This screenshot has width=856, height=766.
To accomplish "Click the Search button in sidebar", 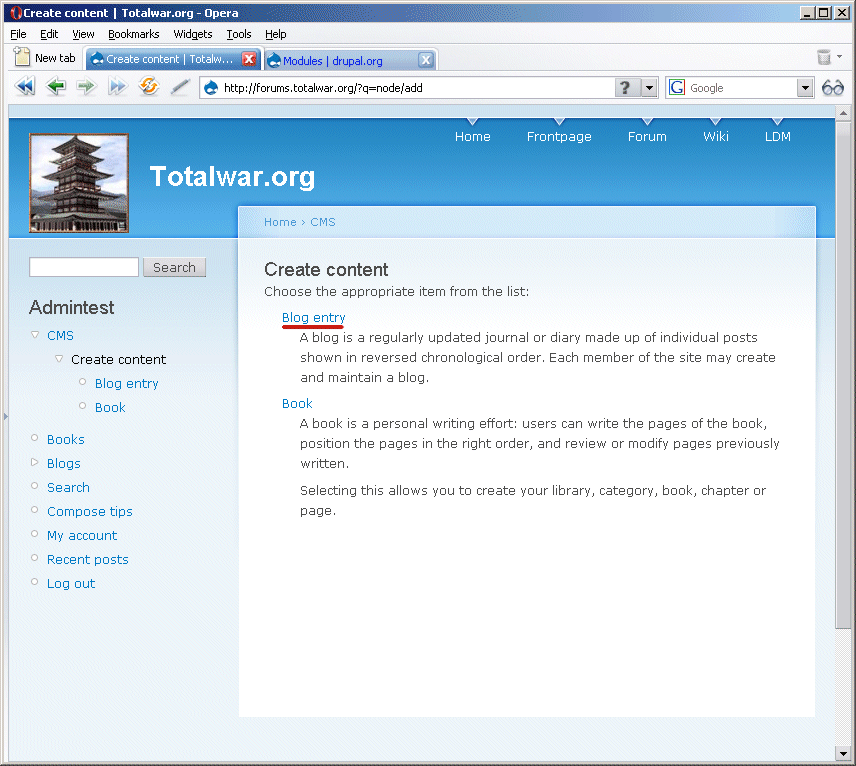I will 174,267.
